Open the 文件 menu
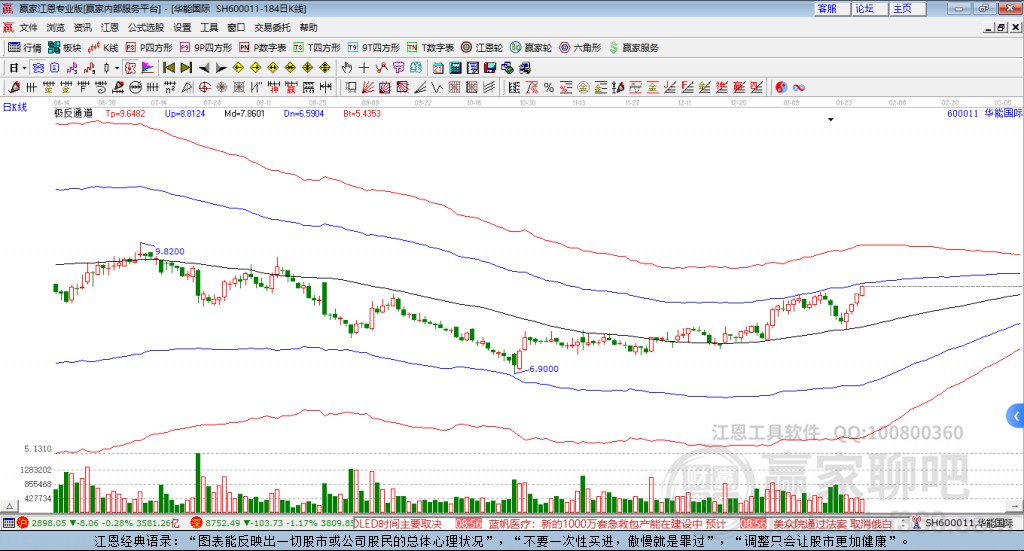Viewport: 1024px width, 551px height. coord(29,27)
